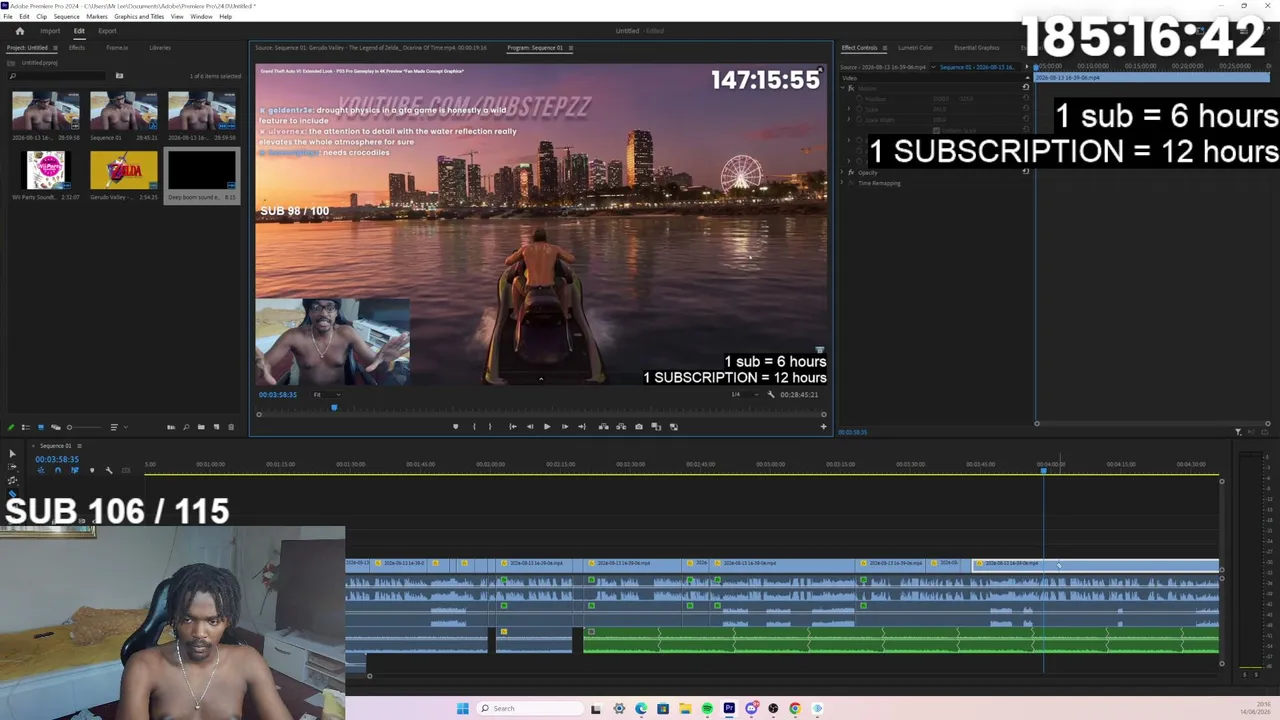Toggle Position animation stopwatch
The width and height of the screenshot is (1280, 720).
coord(859,99)
